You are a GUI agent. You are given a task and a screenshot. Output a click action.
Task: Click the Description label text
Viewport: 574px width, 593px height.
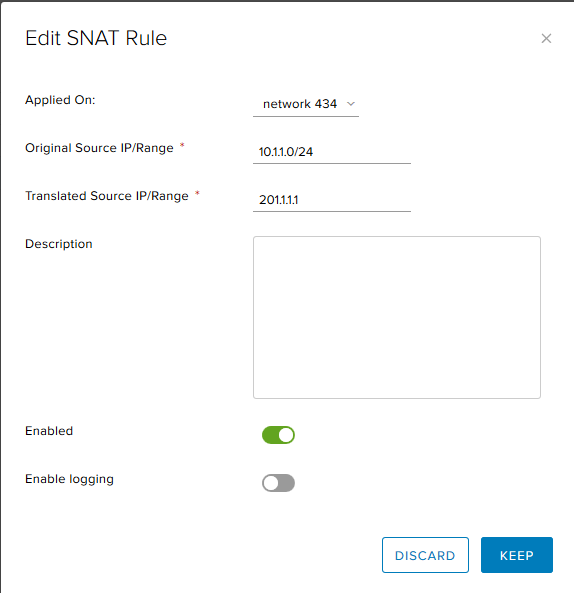click(59, 244)
